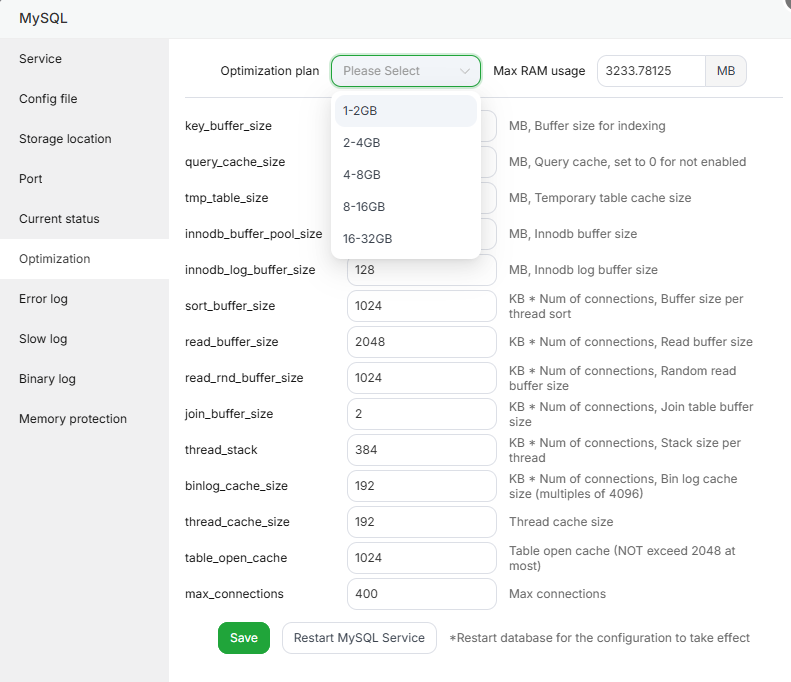Pick the 16-32GB optimization plan
The height and width of the screenshot is (682, 791).
[x=406, y=239]
